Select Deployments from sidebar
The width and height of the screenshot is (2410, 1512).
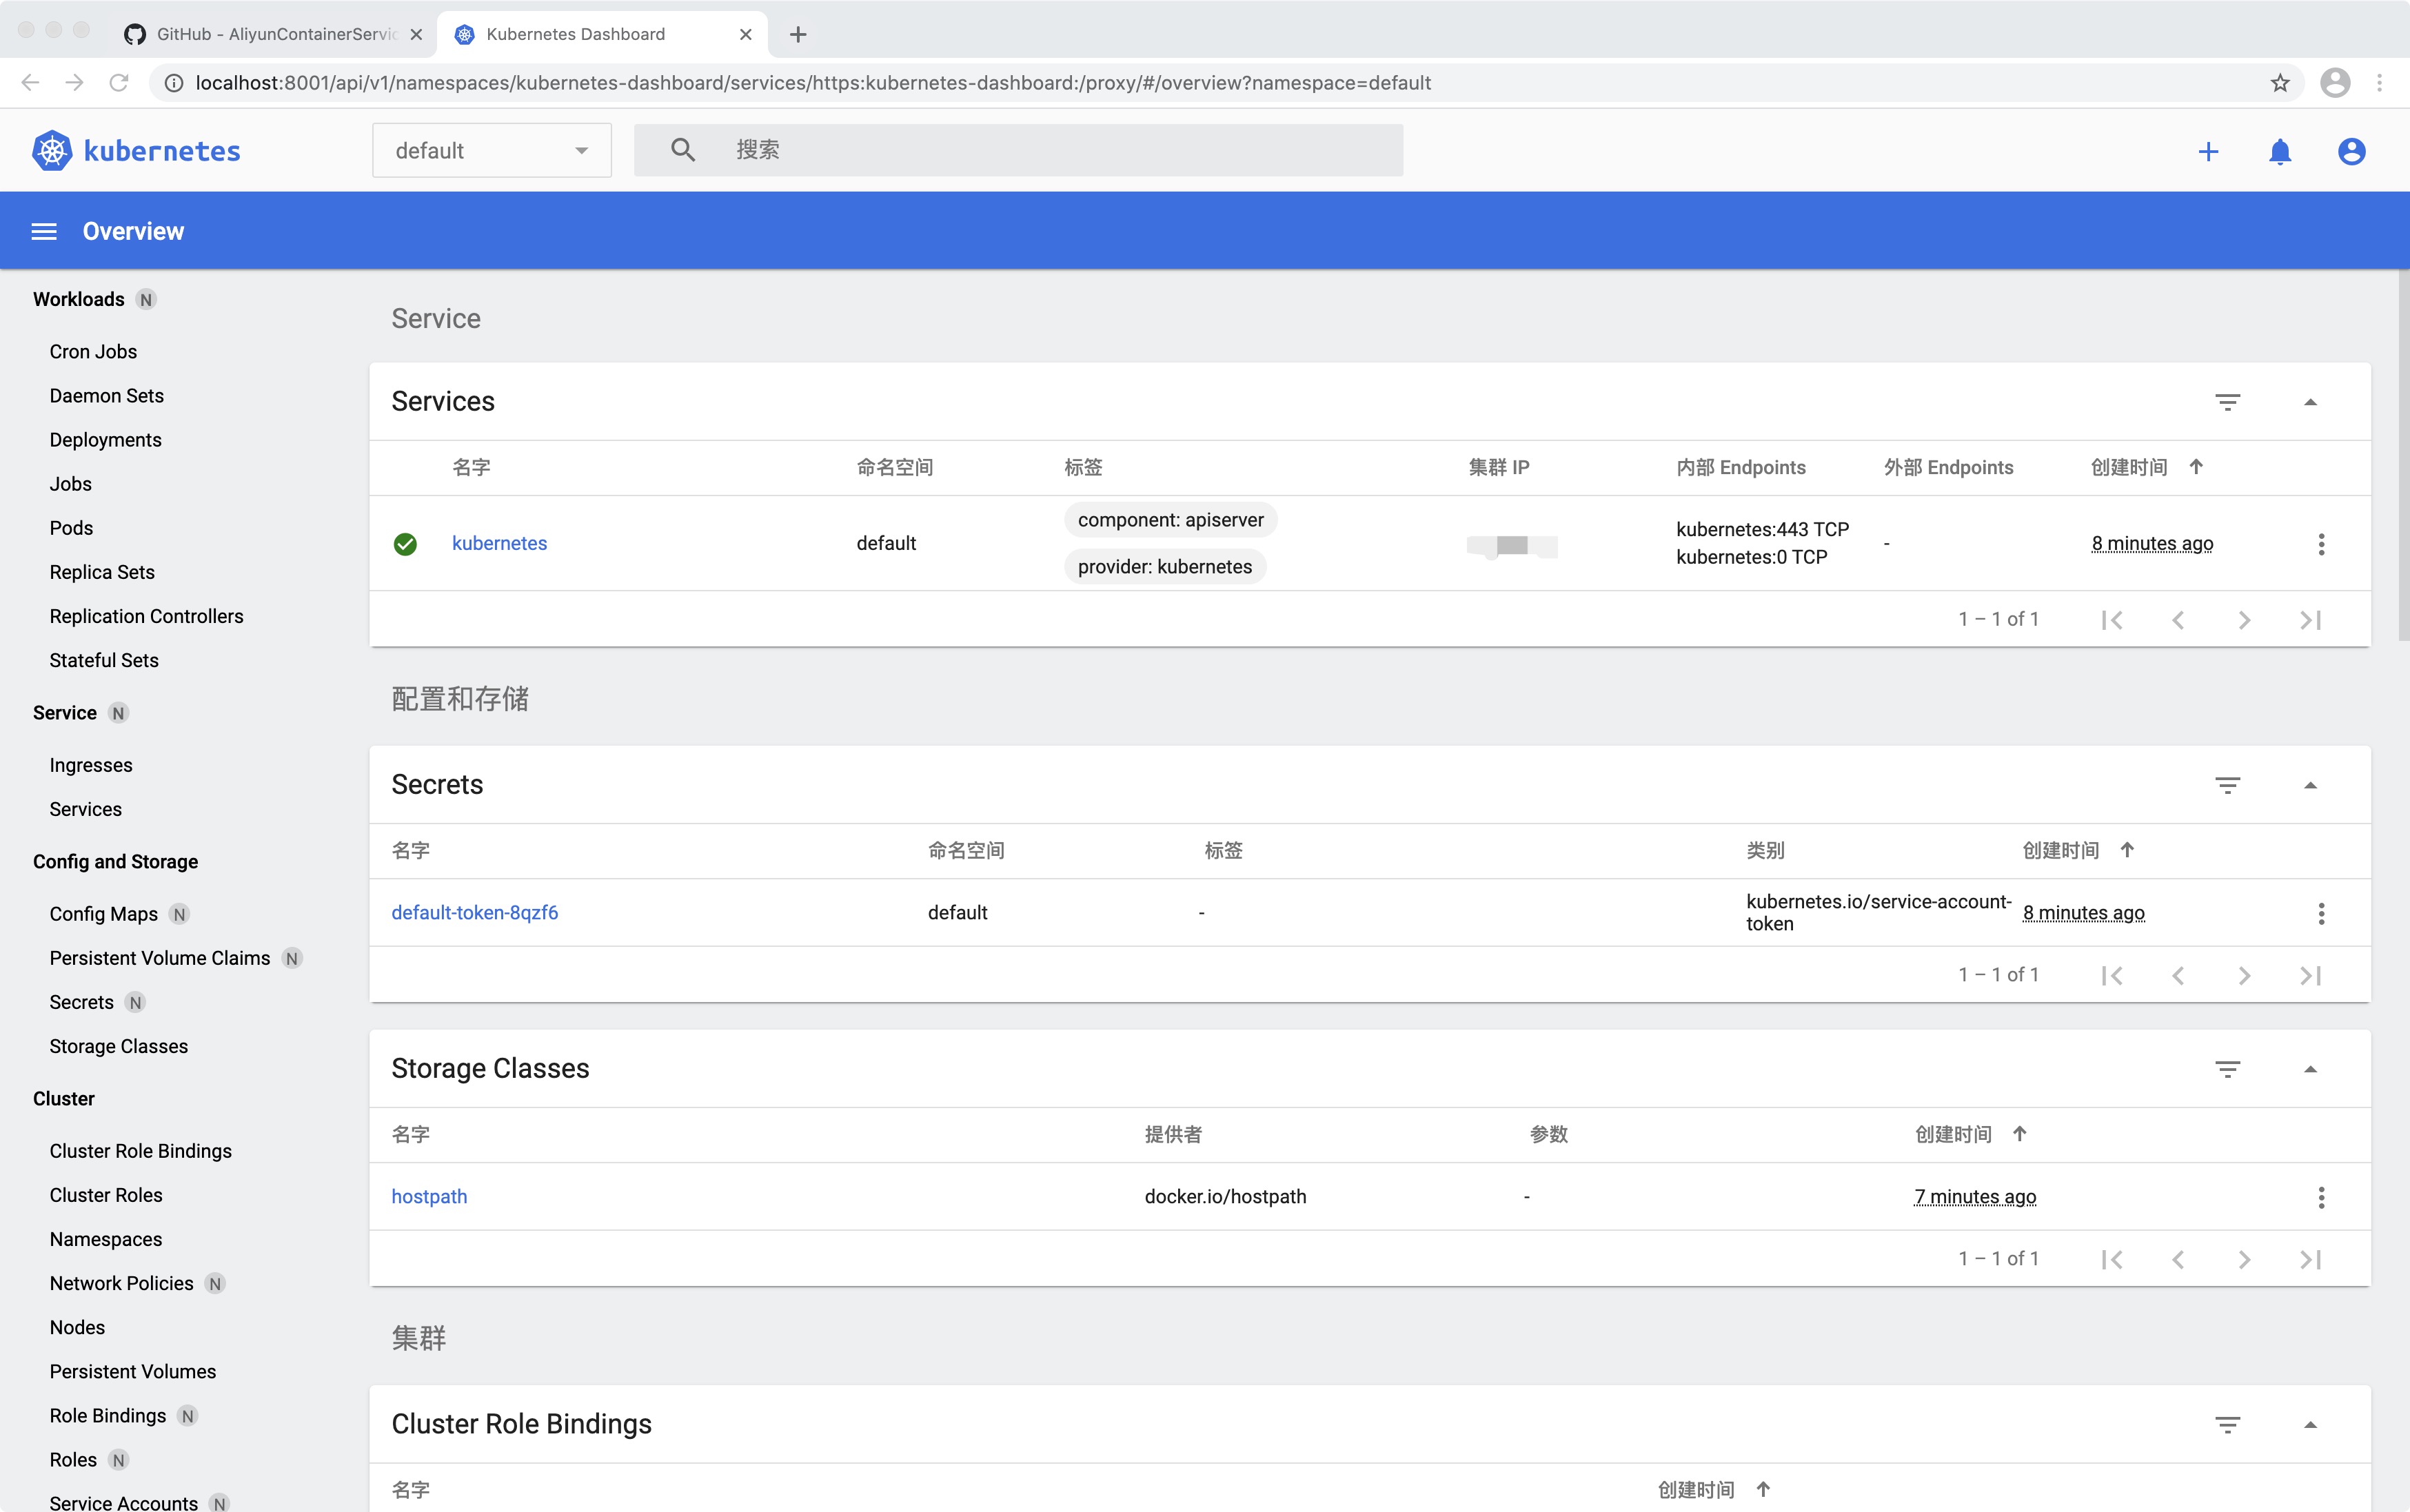point(106,439)
